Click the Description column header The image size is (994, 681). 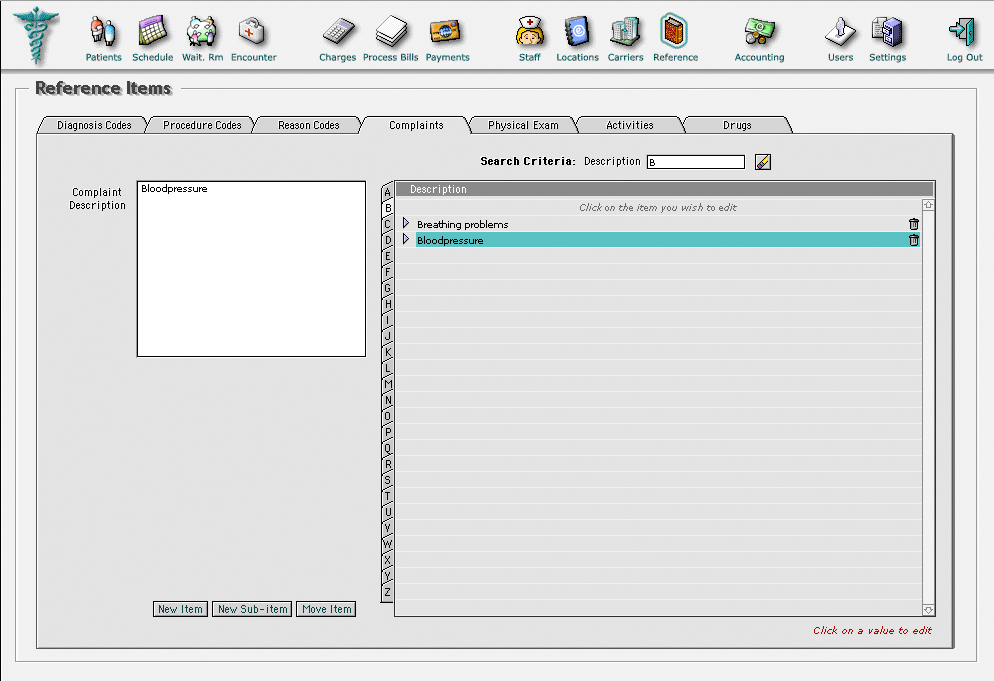pyautogui.click(x=664, y=189)
